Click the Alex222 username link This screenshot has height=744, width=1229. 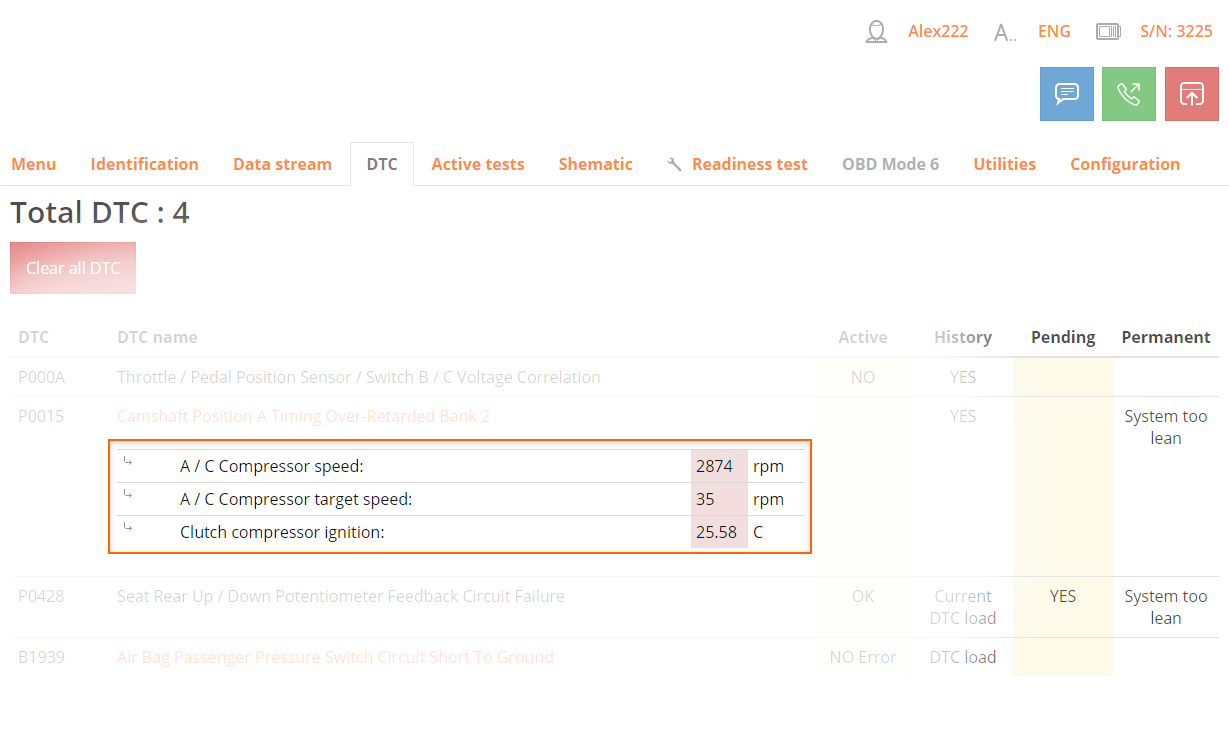coord(937,32)
